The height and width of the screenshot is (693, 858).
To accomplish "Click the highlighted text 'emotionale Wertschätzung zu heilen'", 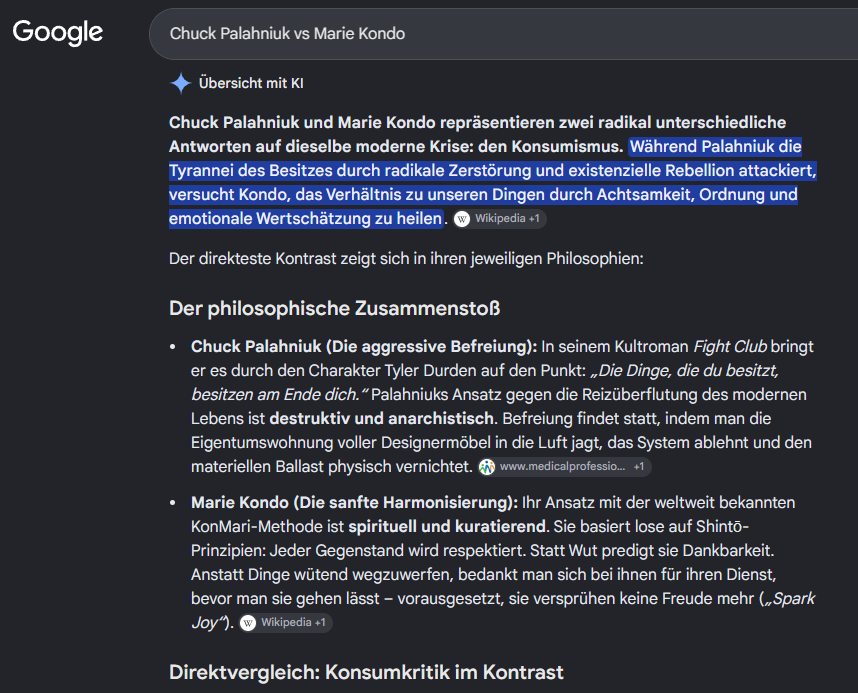I will point(305,219).
